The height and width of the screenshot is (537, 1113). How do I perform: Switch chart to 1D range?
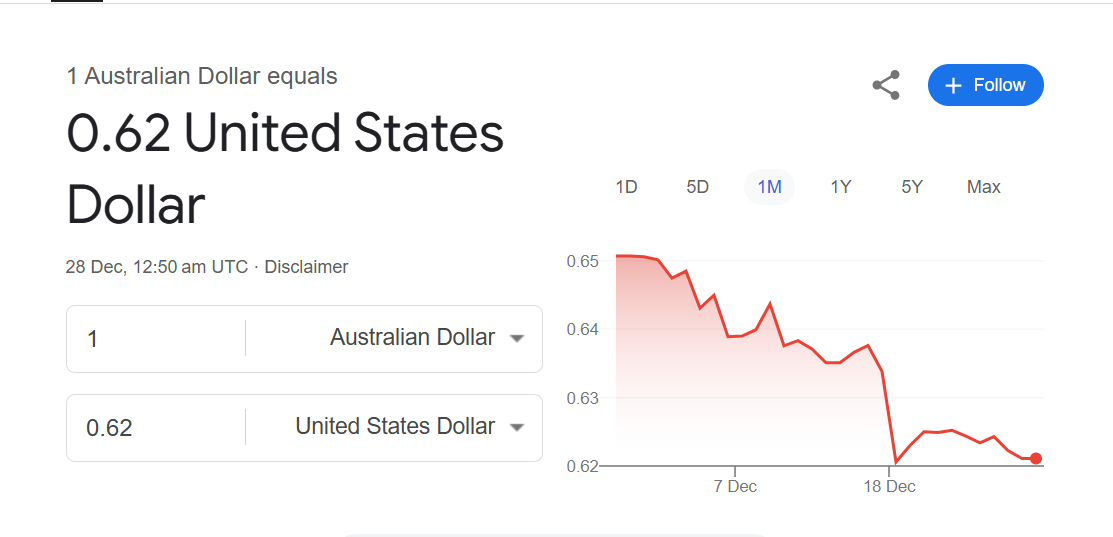pyautogui.click(x=626, y=187)
